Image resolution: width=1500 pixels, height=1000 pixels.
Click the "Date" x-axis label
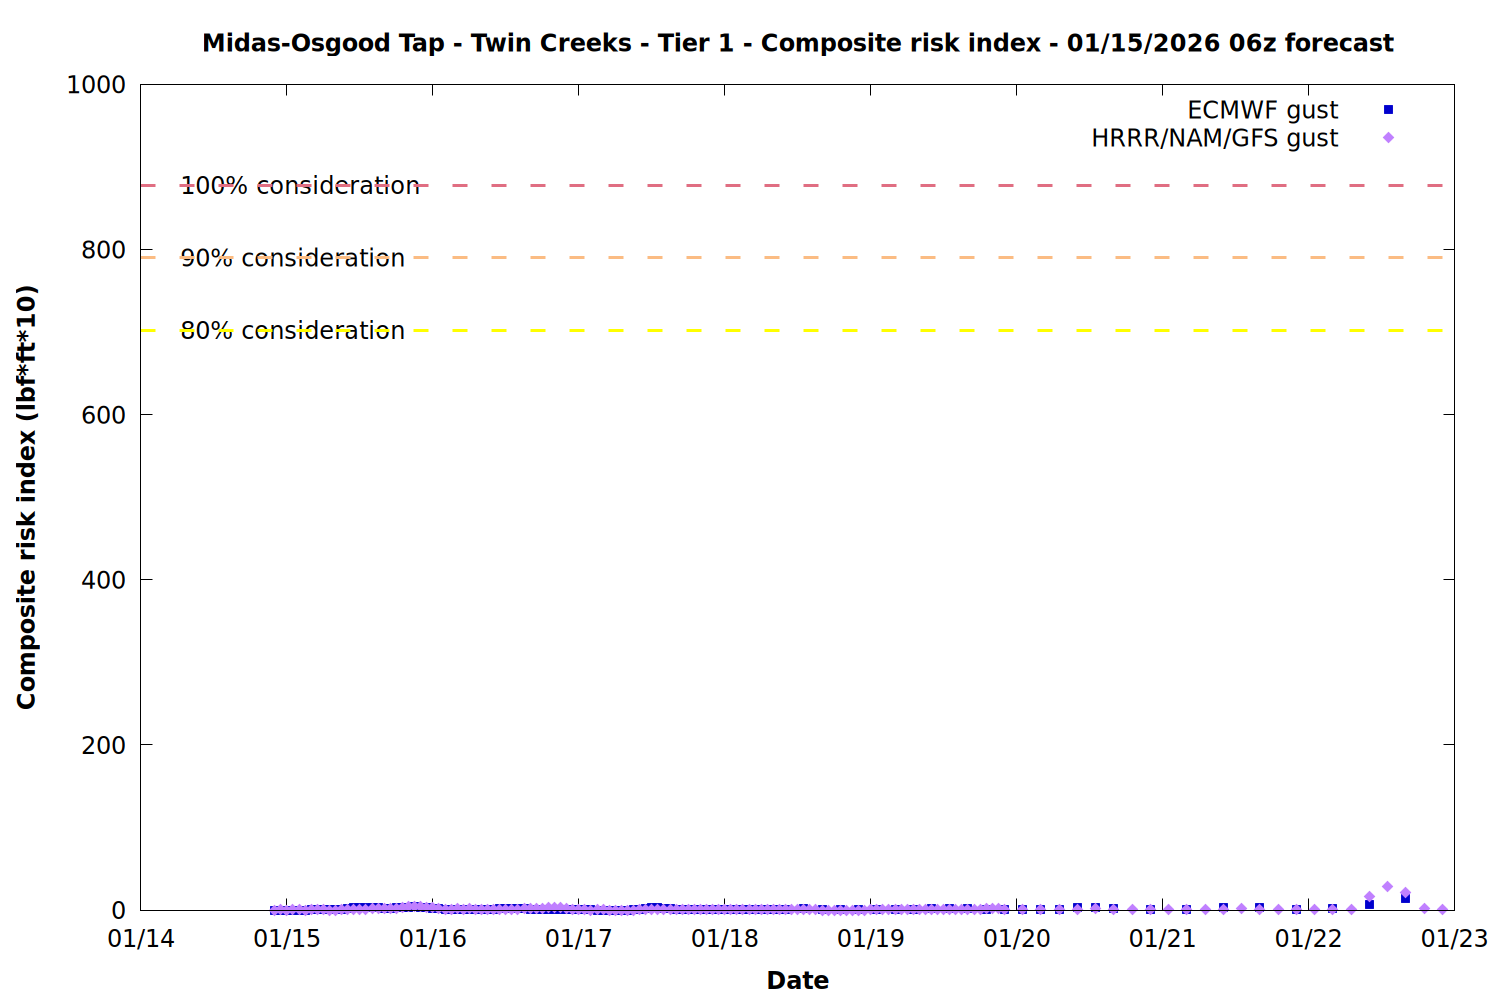coord(797,980)
